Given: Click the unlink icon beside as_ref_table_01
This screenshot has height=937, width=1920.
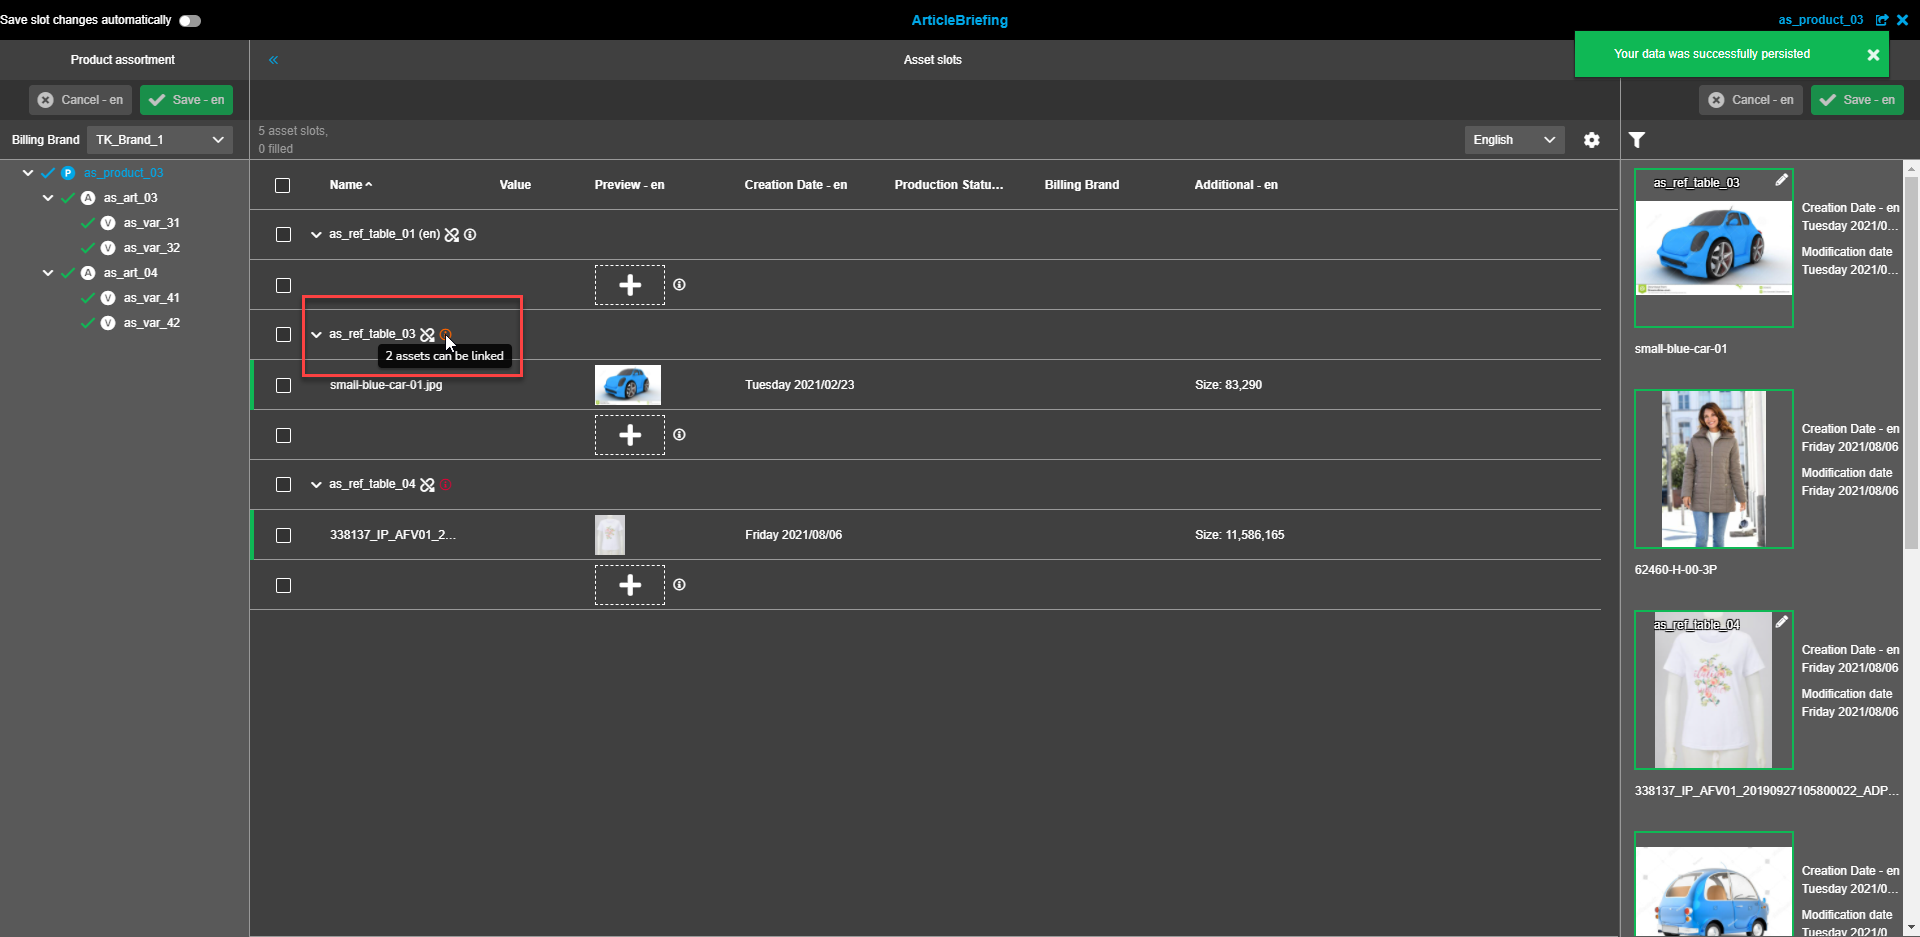Looking at the screenshot, I should click(x=452, y=234).
